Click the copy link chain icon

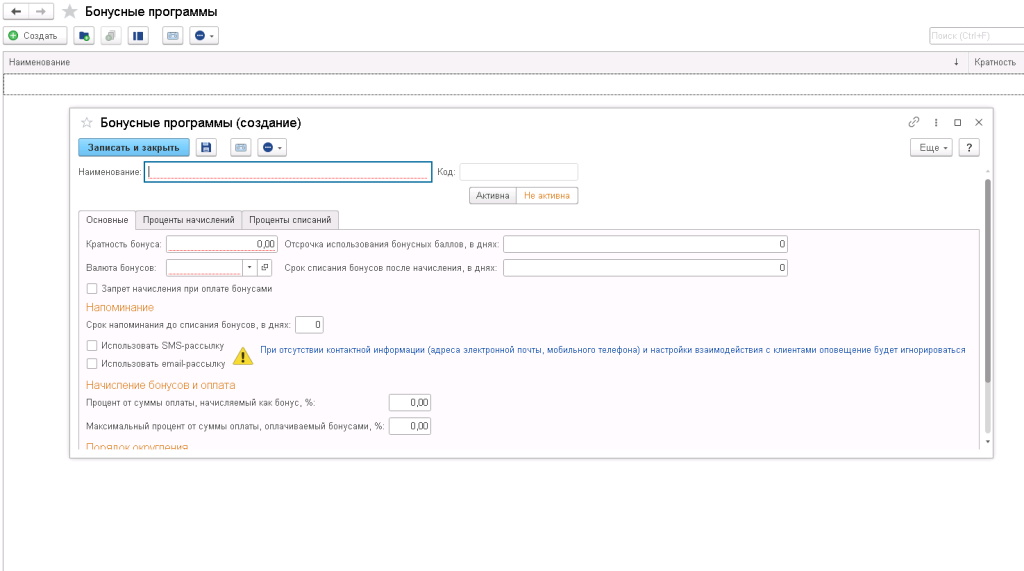point(913,122)
